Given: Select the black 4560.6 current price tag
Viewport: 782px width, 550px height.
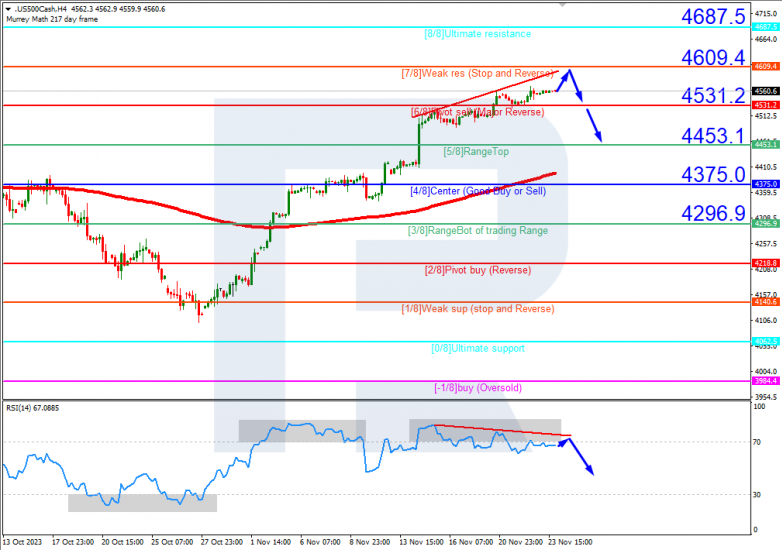Looking at the screenshot, I should [766, 91].
